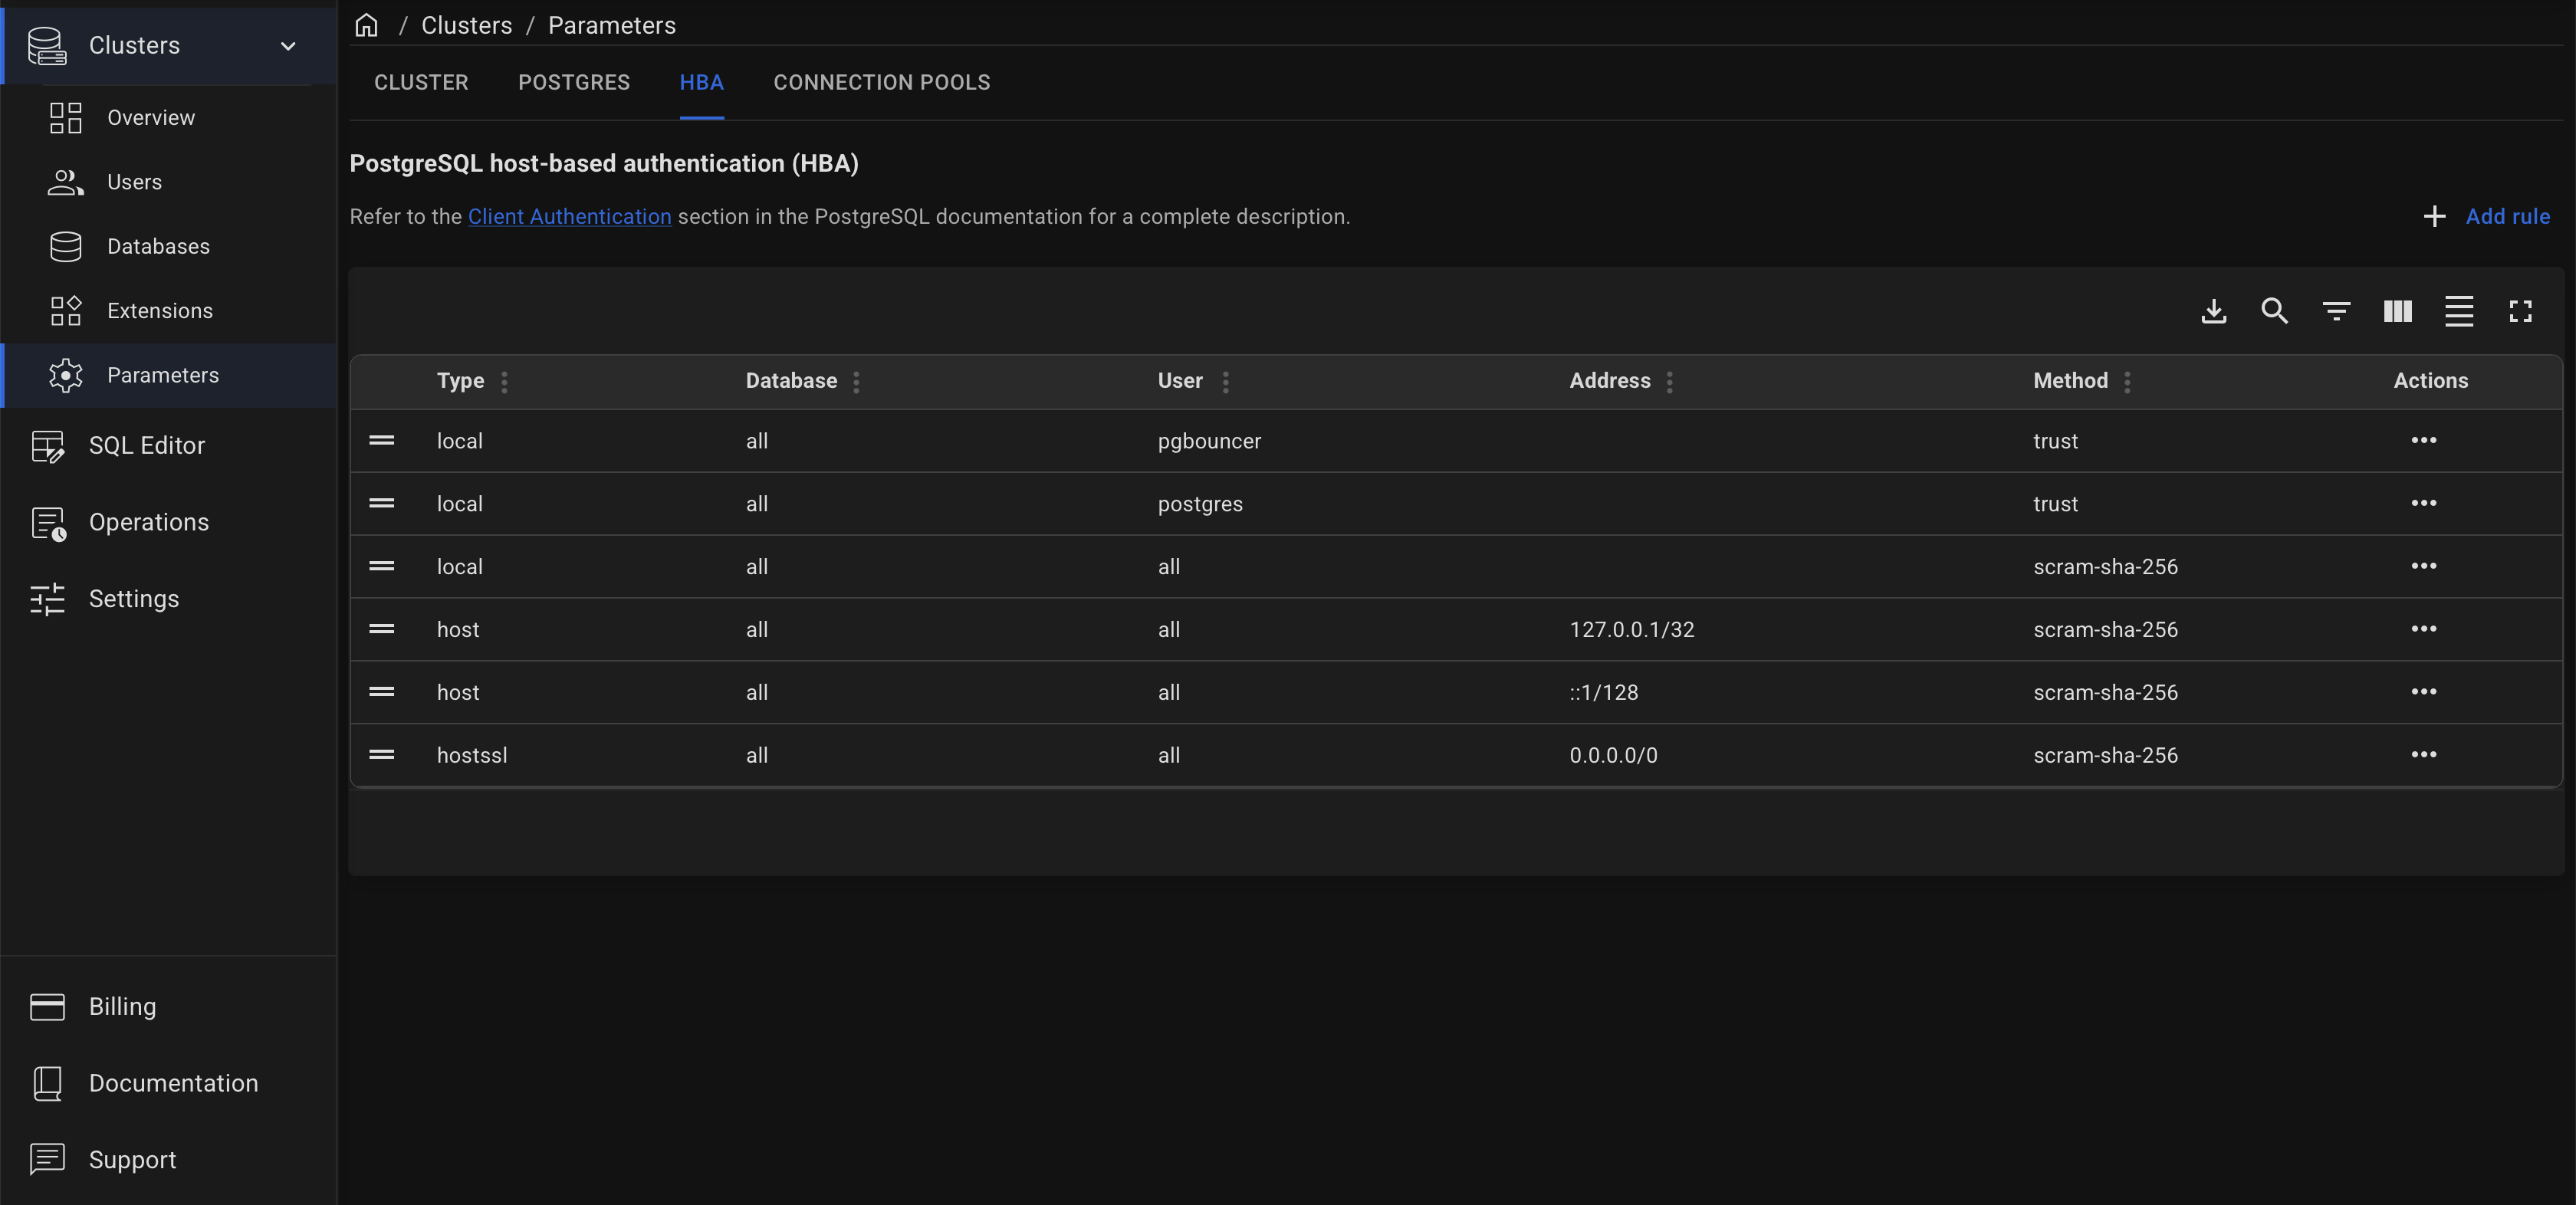Click the Support chat icon
The height and width of the screenshot is (1205, 2576).
point(47,1159)
